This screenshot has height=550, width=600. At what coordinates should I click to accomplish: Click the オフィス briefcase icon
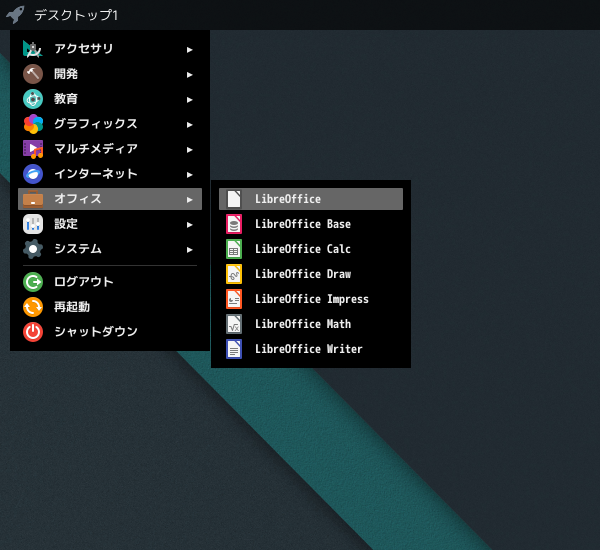[33, 199]
